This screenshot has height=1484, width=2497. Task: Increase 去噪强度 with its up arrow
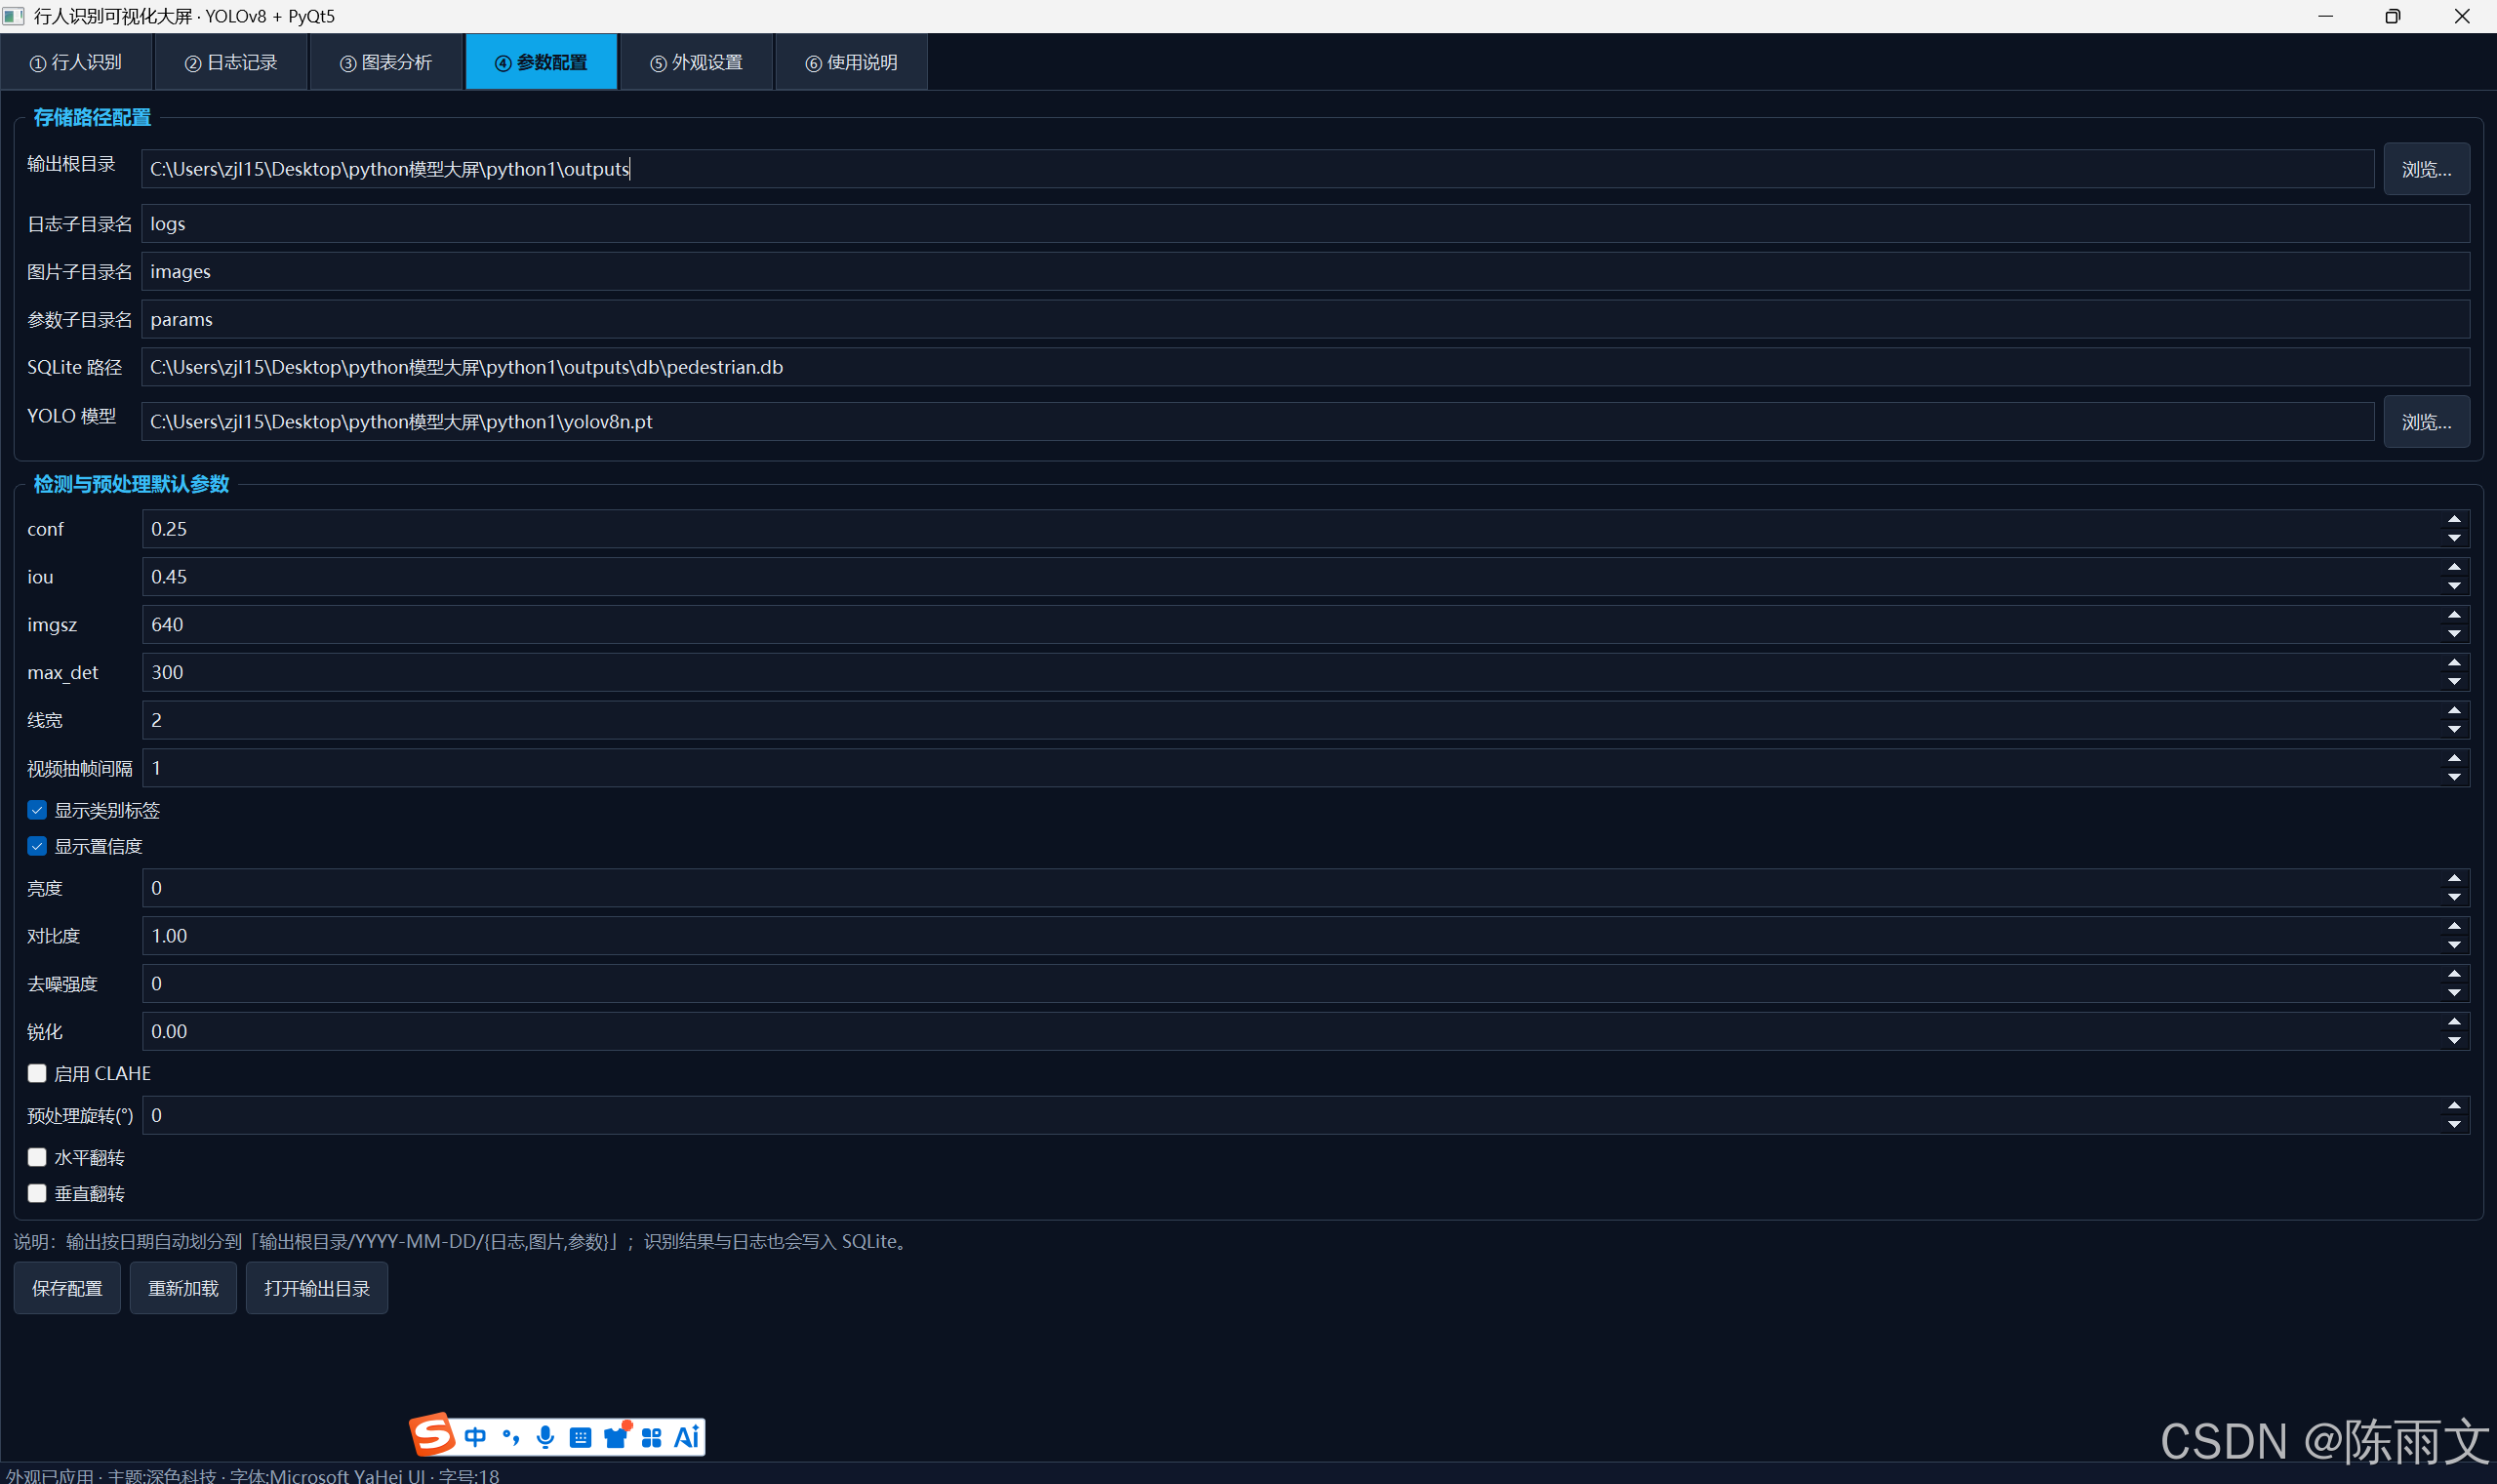(x=2454, y=975)
